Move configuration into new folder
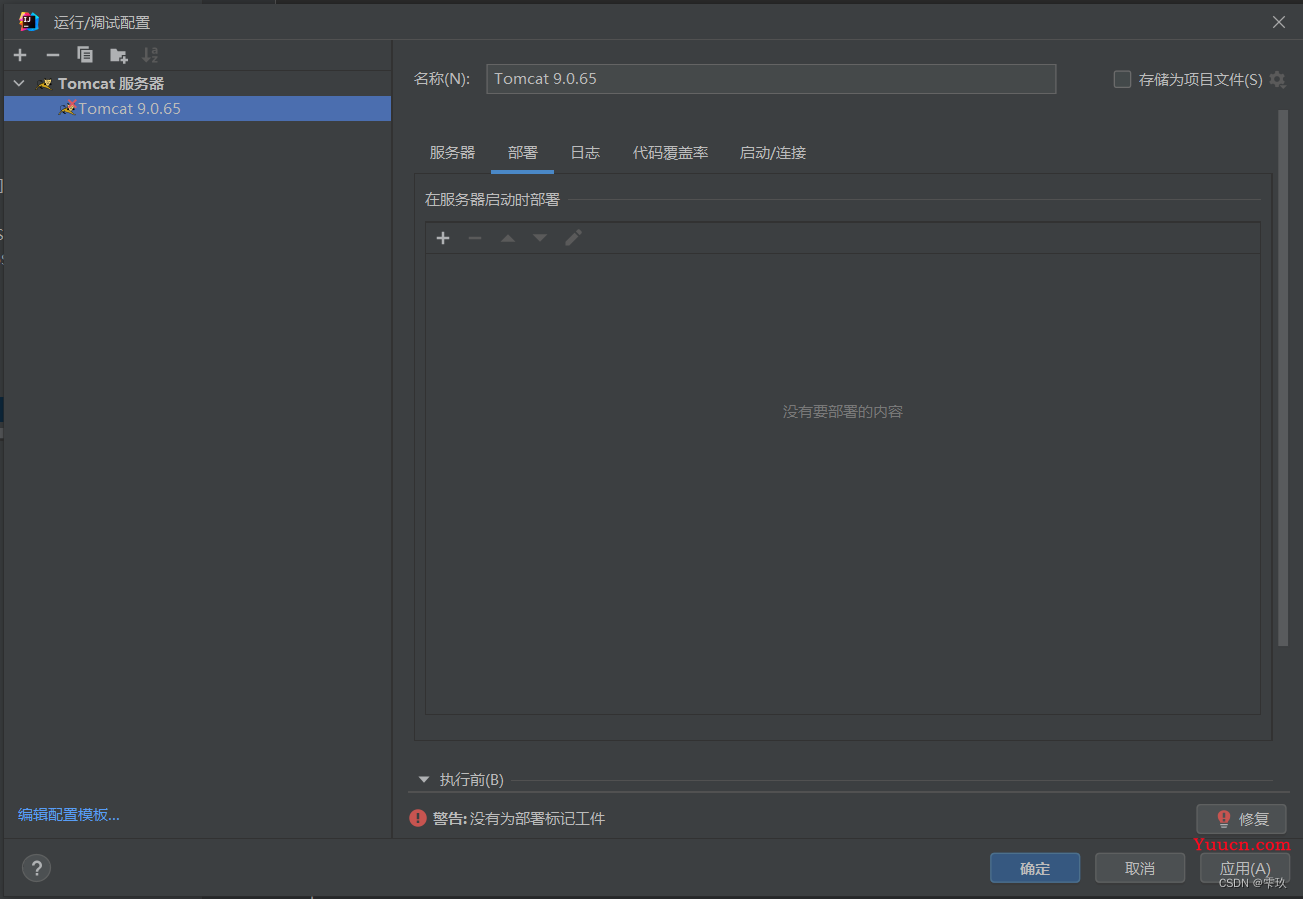The width and height of the screenshot is (1303, 899). 118,55
